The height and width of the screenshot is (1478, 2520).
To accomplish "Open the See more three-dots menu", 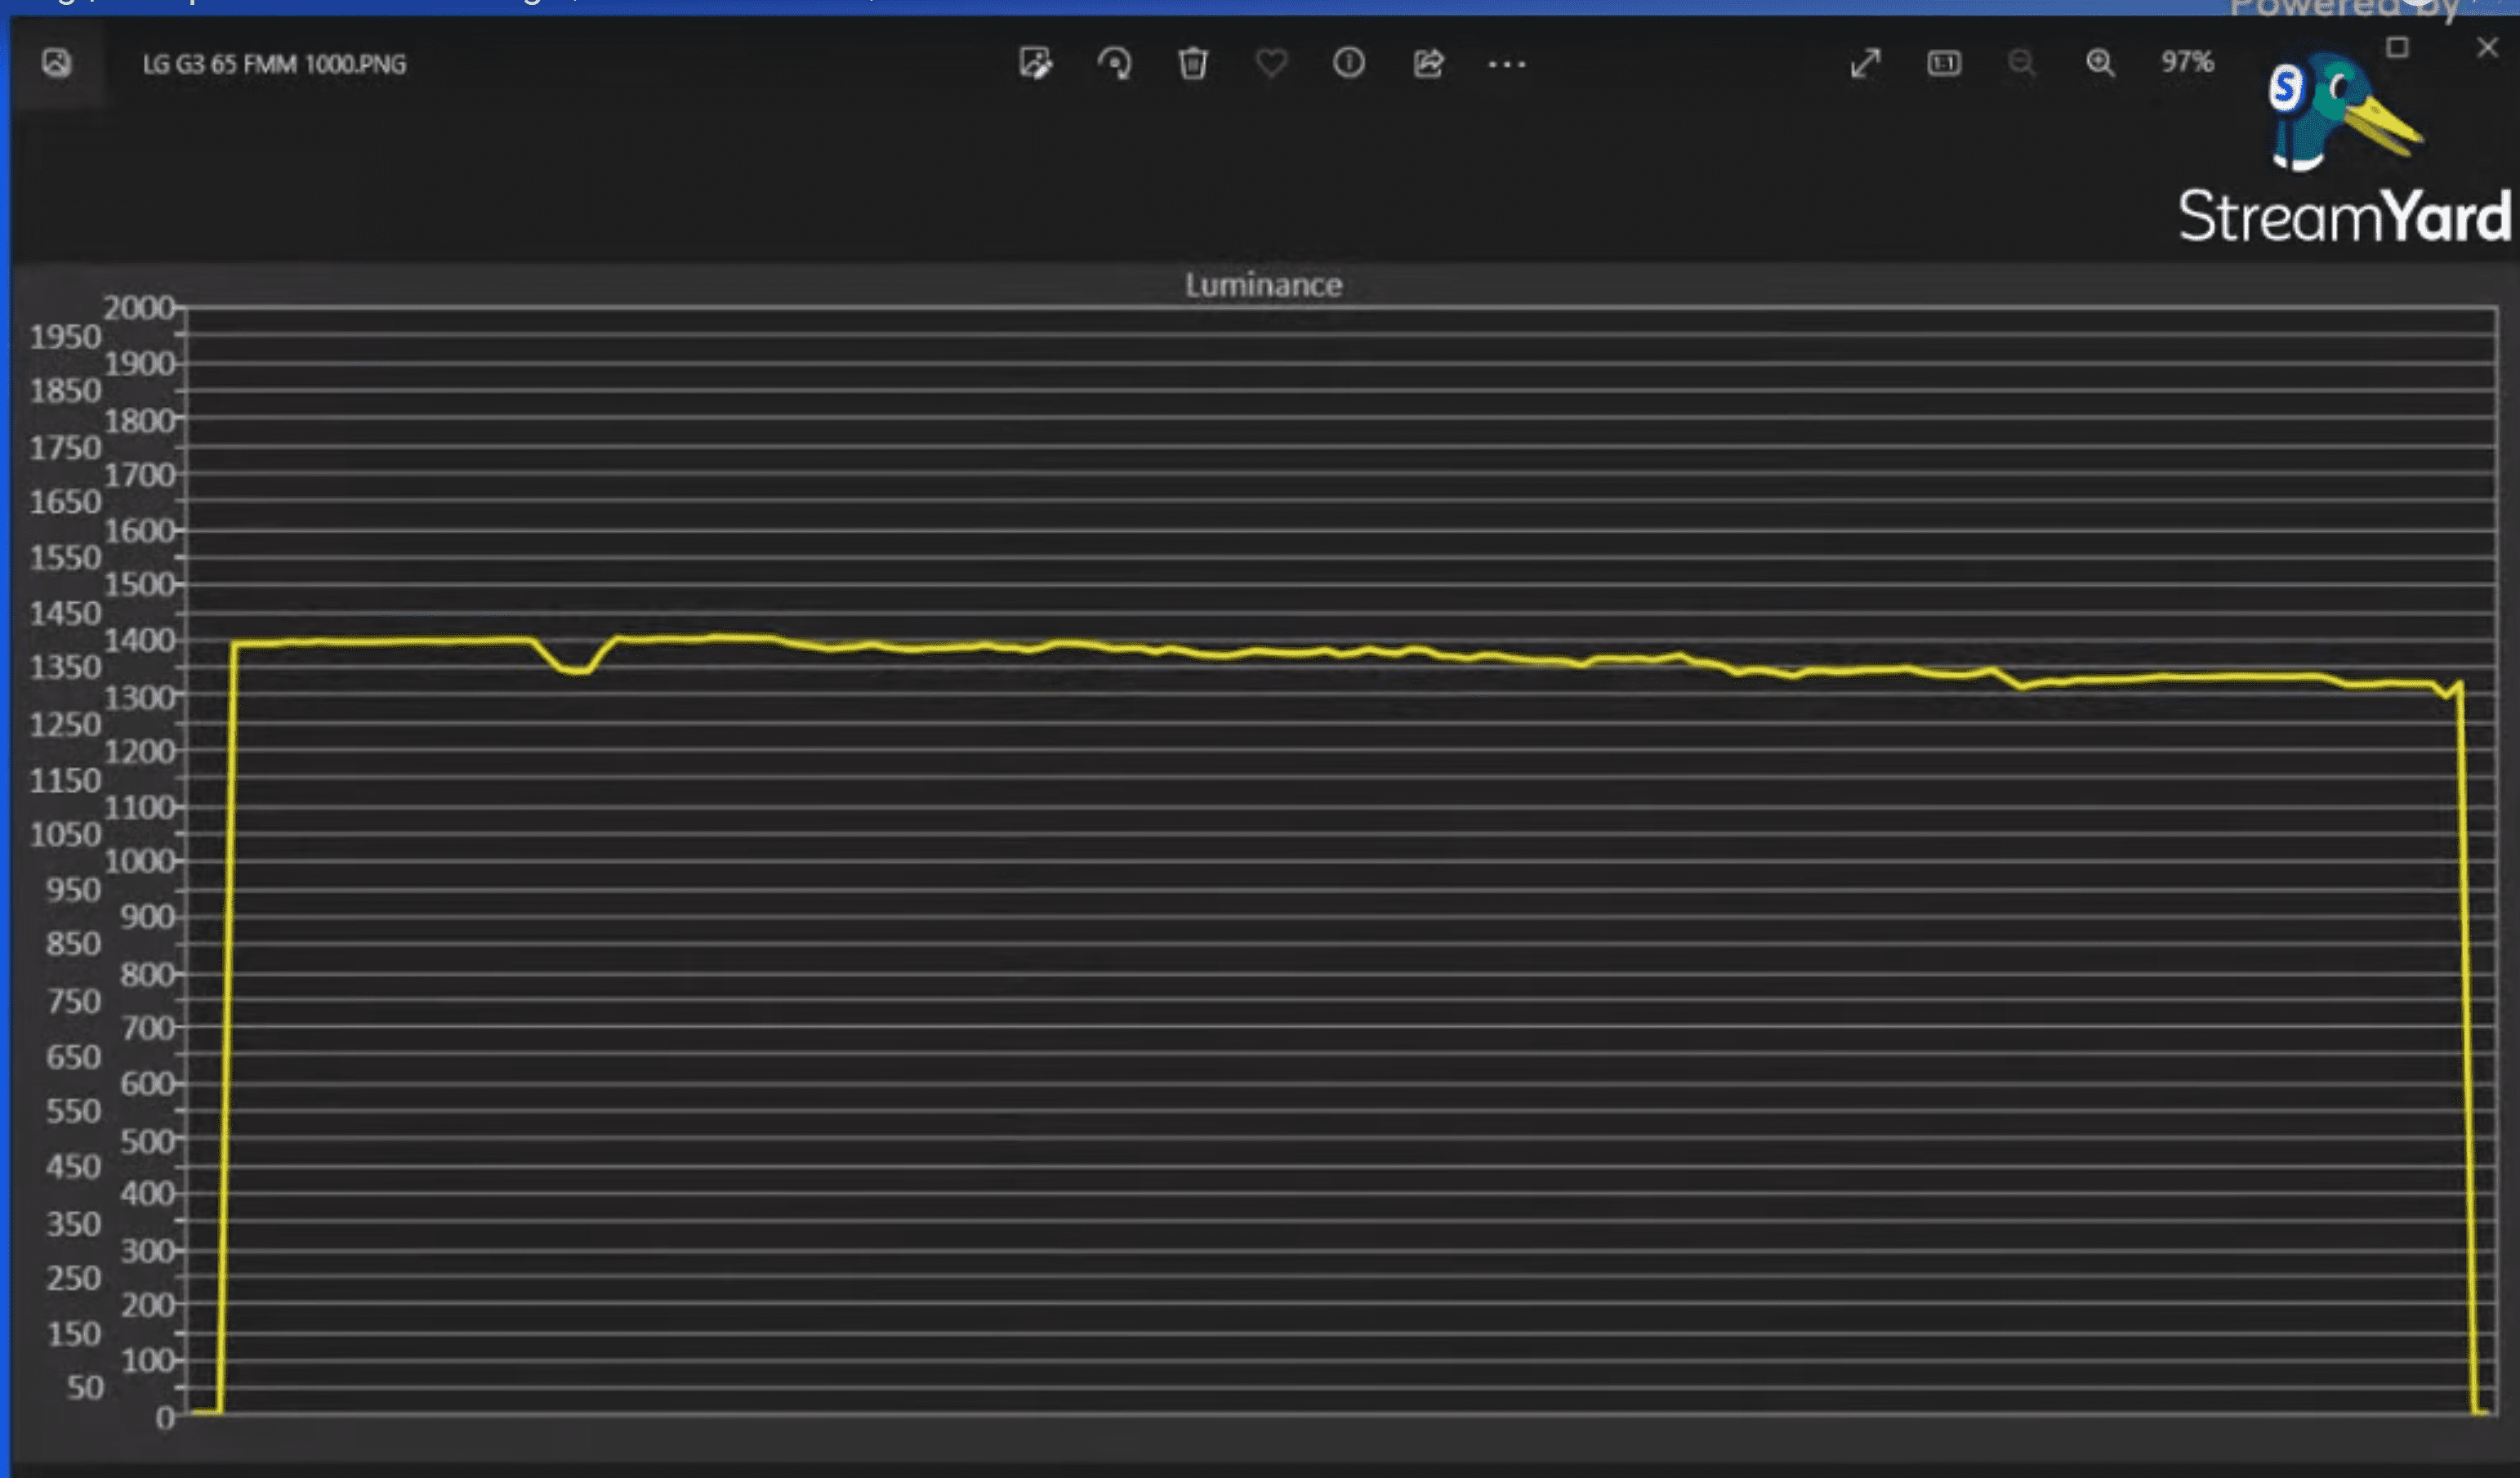I will coord(1506,64).
